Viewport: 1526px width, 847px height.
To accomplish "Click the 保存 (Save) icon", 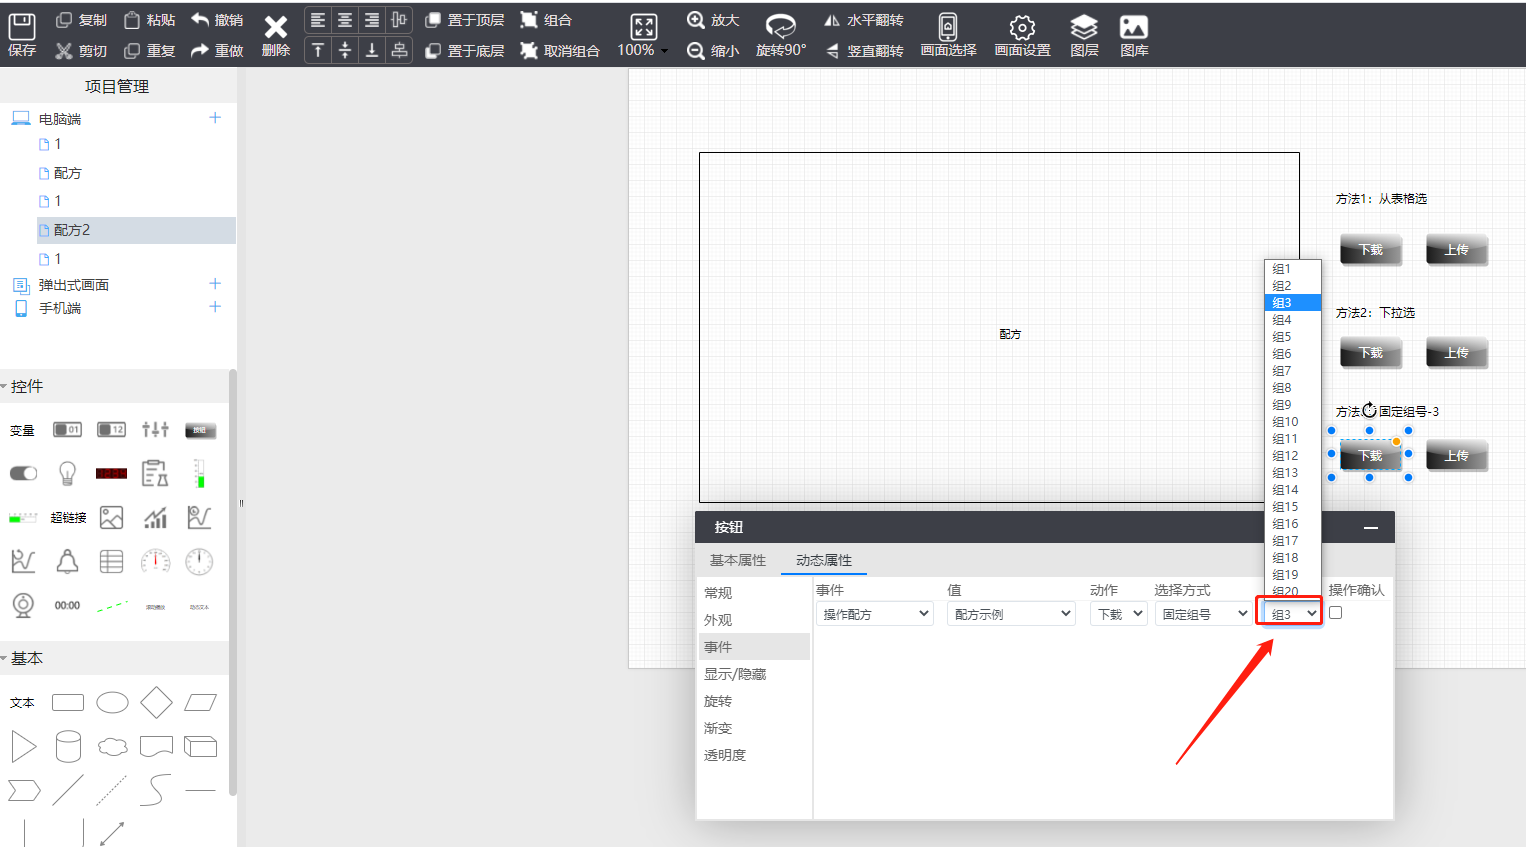I will (x=21, y=34).
